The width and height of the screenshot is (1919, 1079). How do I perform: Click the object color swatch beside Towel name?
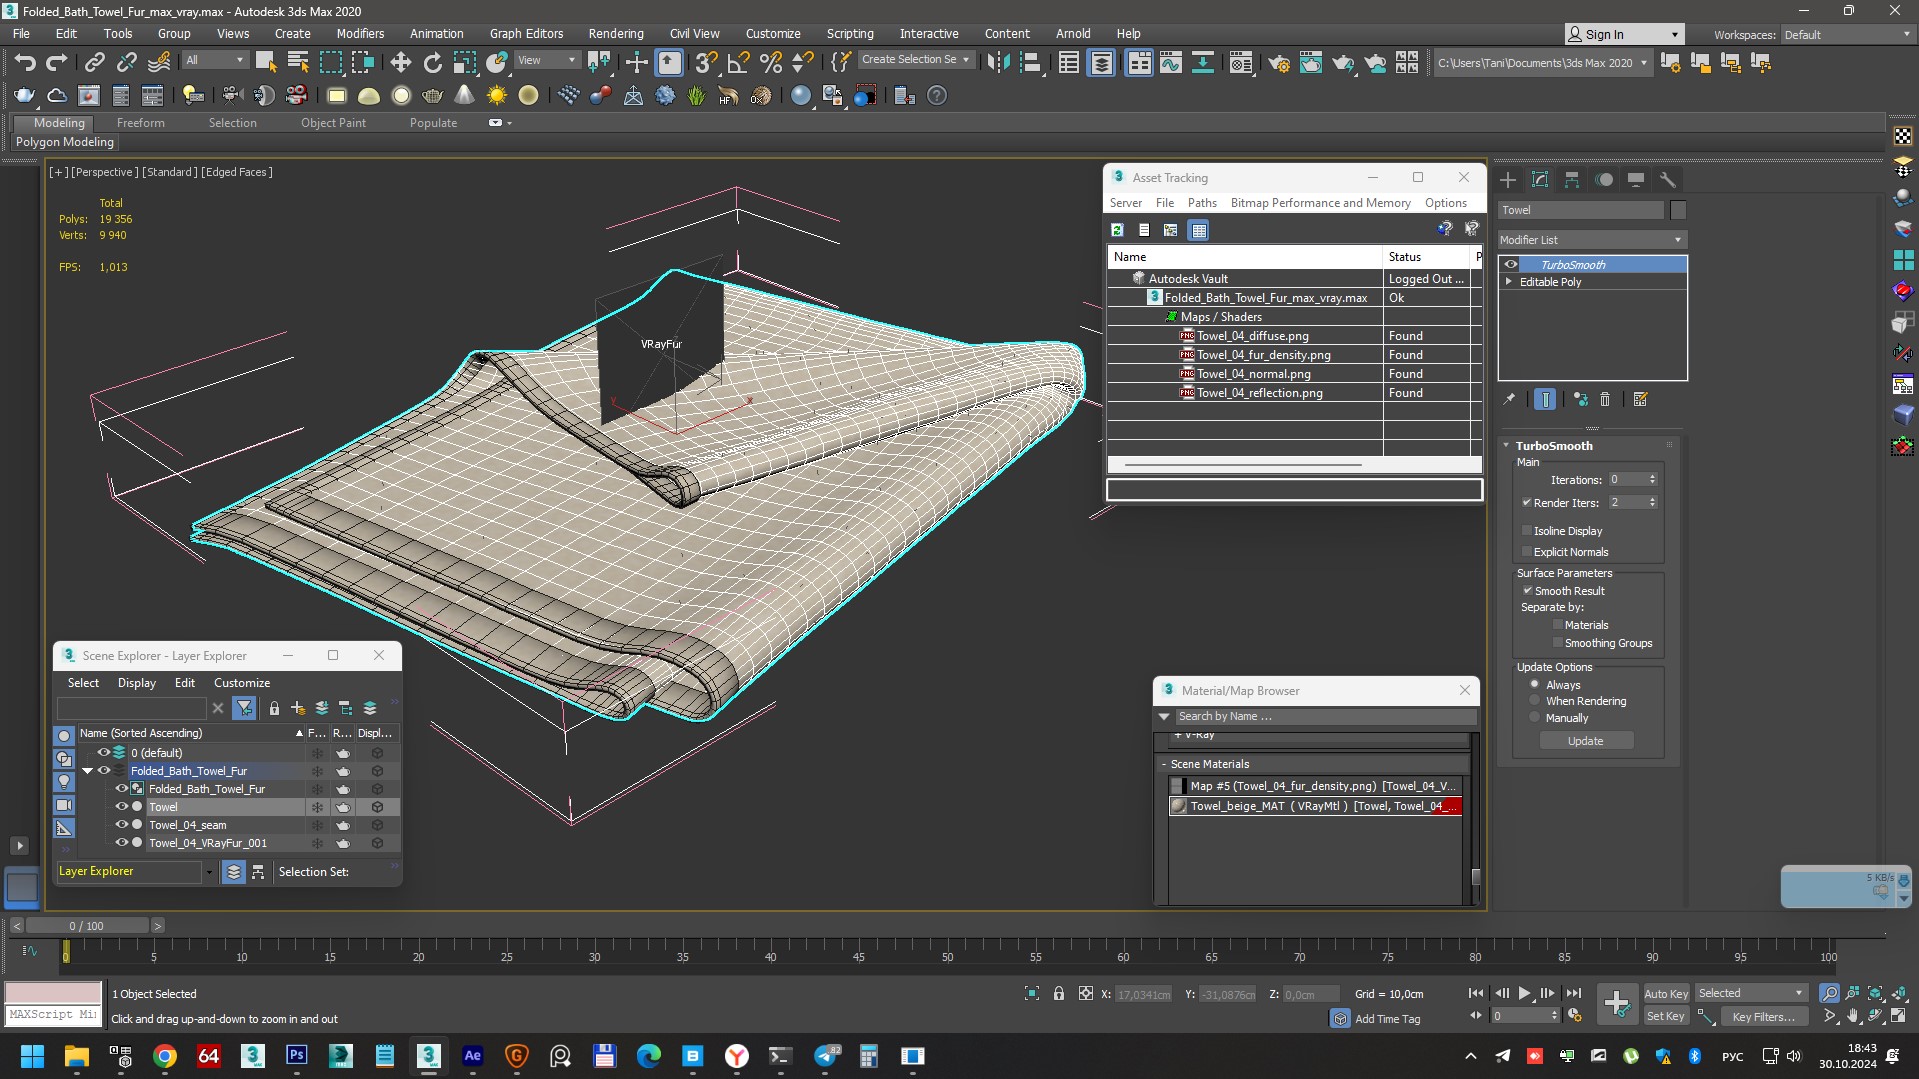pos(1678,210)
